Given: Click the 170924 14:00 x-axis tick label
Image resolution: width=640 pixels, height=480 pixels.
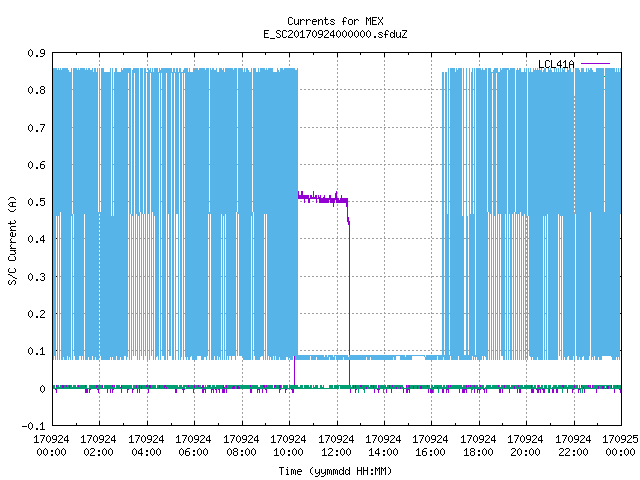Looking at the screenshot, I should 383,446.
